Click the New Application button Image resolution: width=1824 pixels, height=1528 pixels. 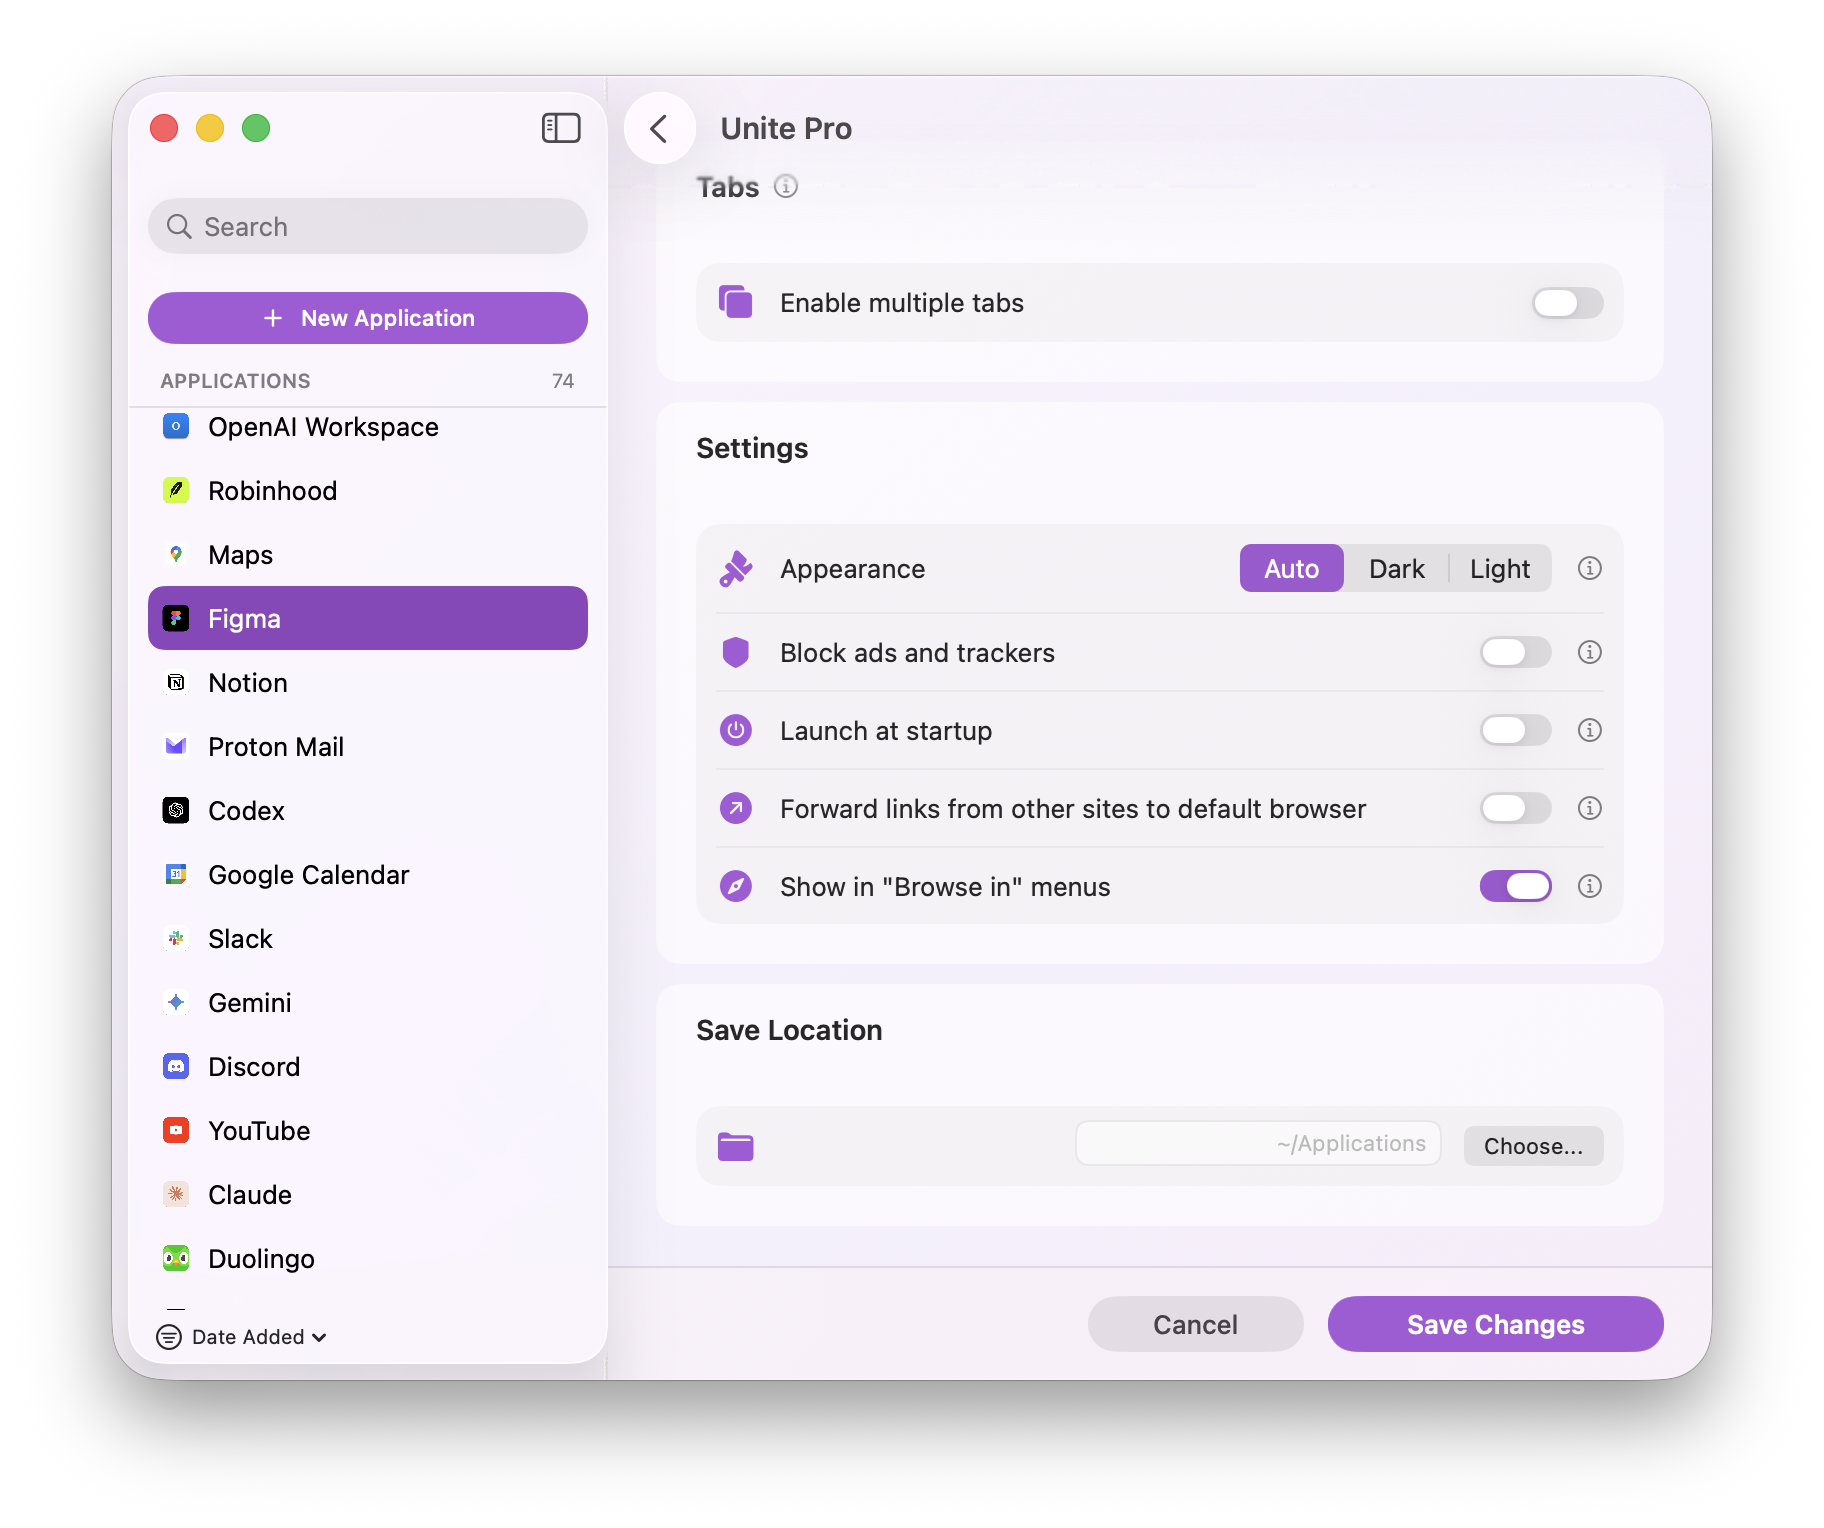[368, 318]
